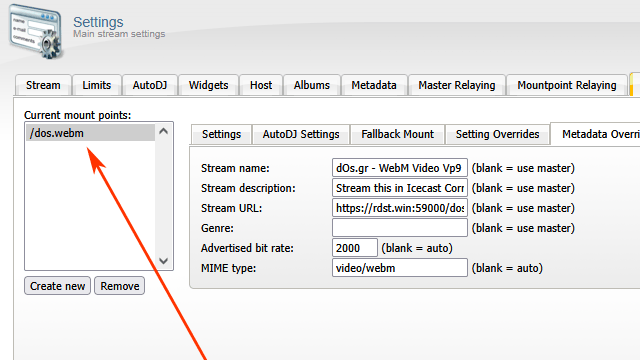This screenshot has width=640, height=360.
Task: Click the 'Stream name:' label
Action: (235, 168)
